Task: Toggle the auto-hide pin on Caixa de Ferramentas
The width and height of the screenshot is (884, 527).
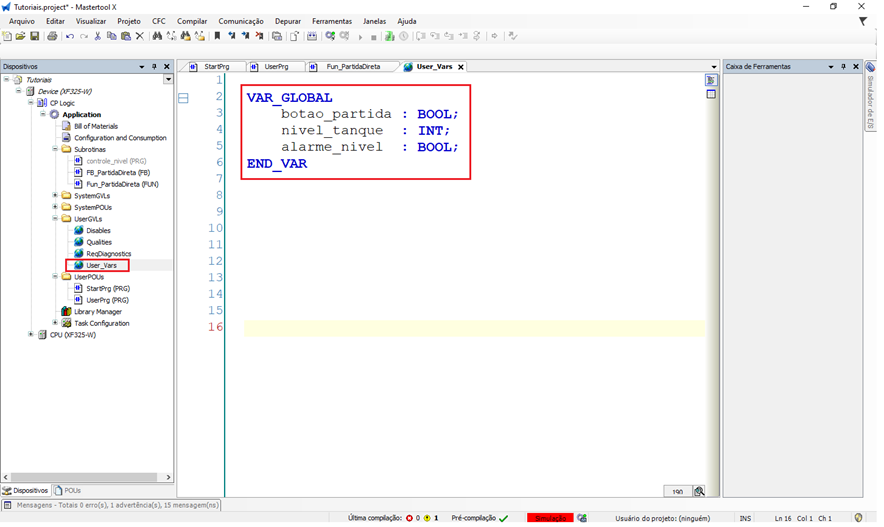Action: pyautogui.click(x=843, y=67)
